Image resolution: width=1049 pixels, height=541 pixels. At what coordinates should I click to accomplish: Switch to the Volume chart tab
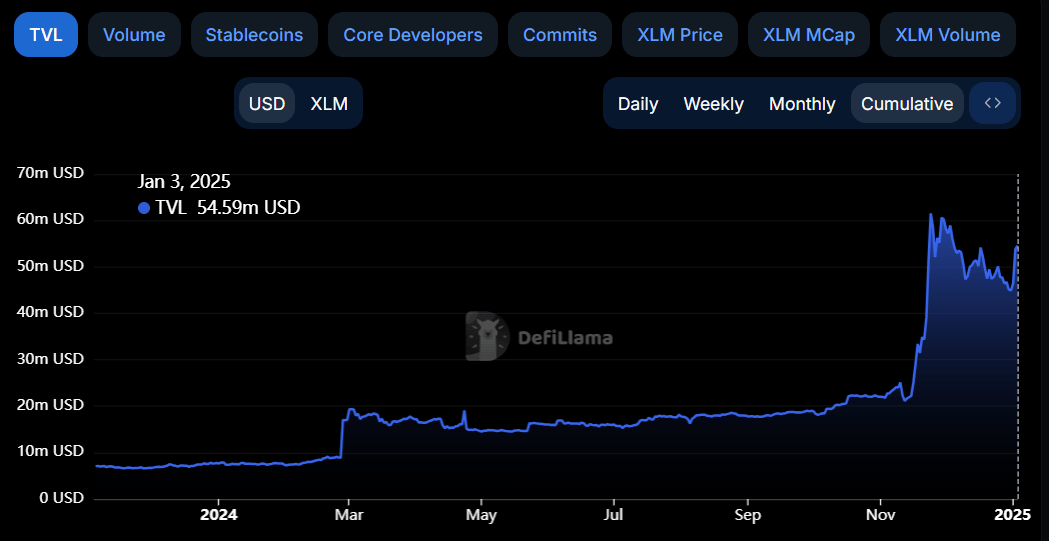(134, 35)
